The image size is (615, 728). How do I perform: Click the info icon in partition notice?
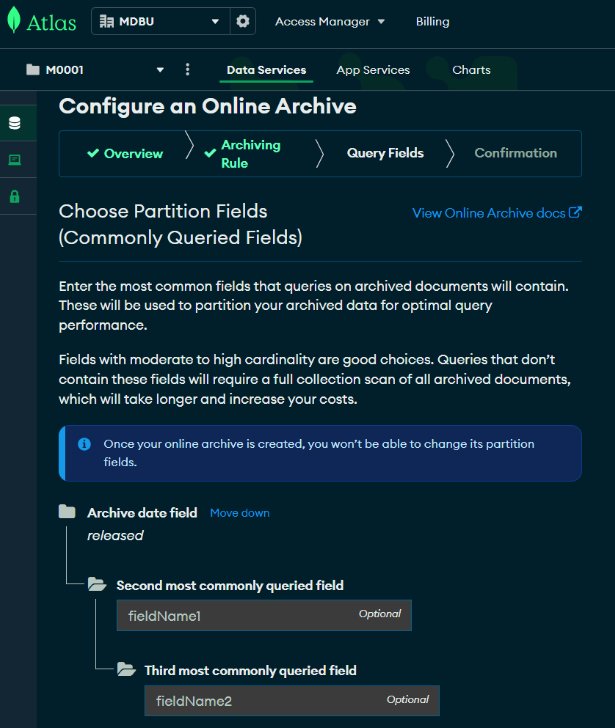coord(84,444)
